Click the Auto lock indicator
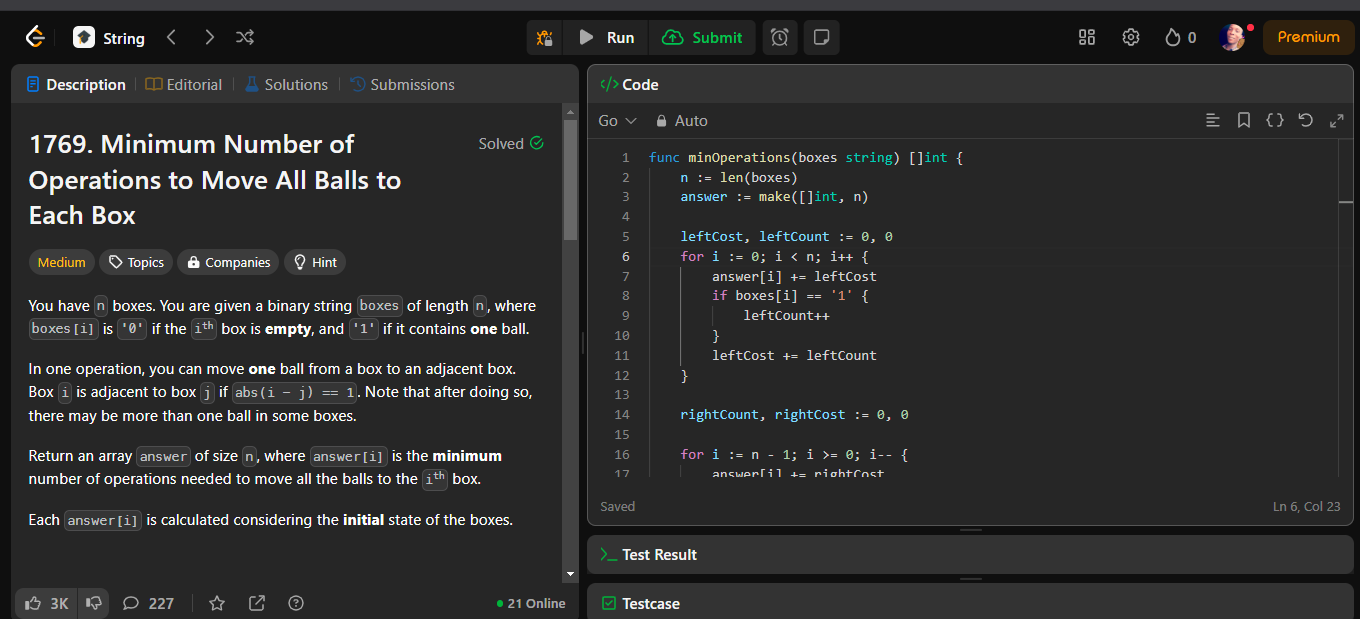Screen dimensions: 1360x619 tap(681, 121)
